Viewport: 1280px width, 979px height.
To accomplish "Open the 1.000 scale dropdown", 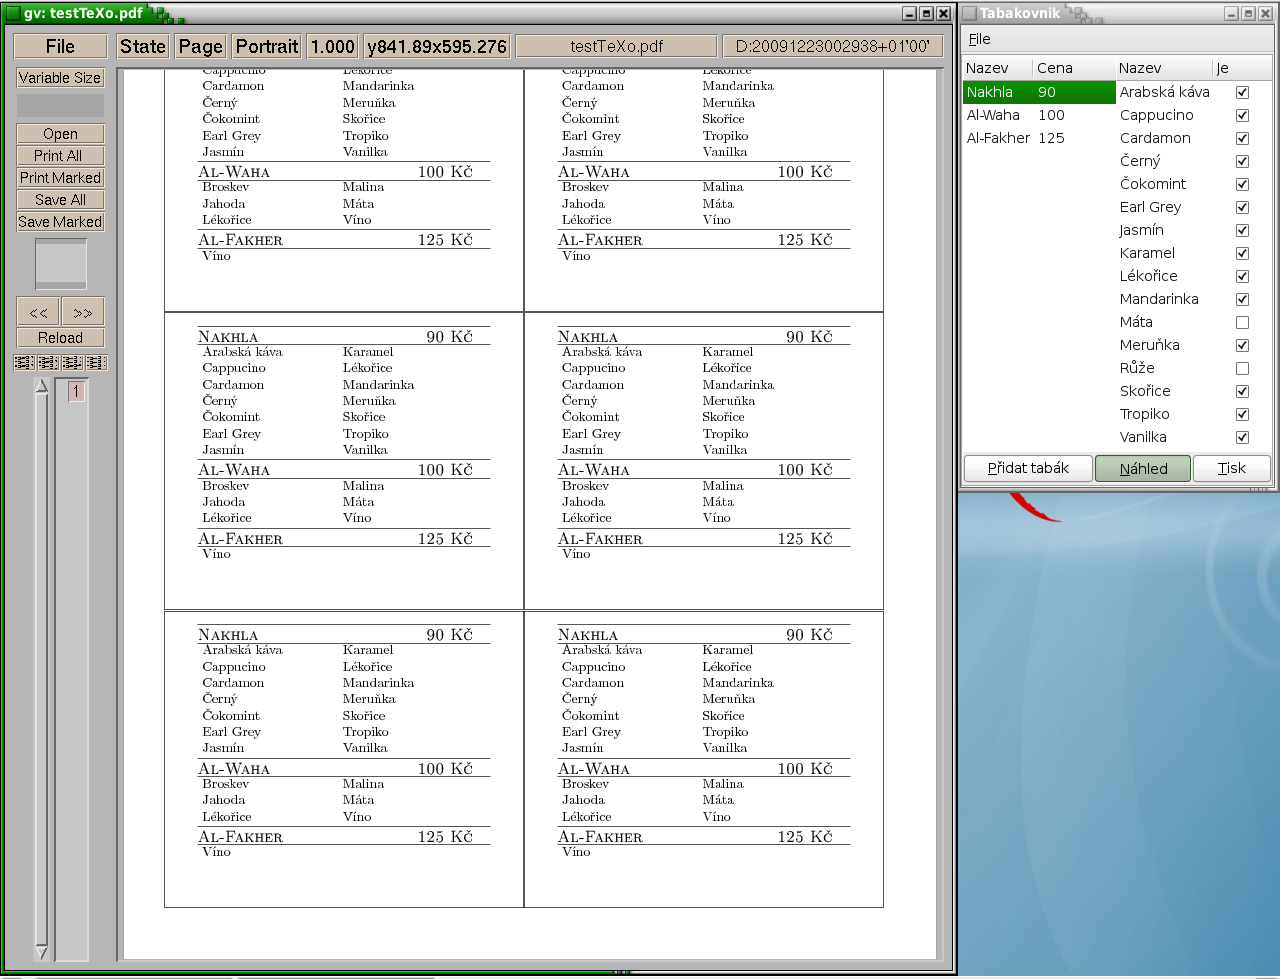I will click(333, 47).
